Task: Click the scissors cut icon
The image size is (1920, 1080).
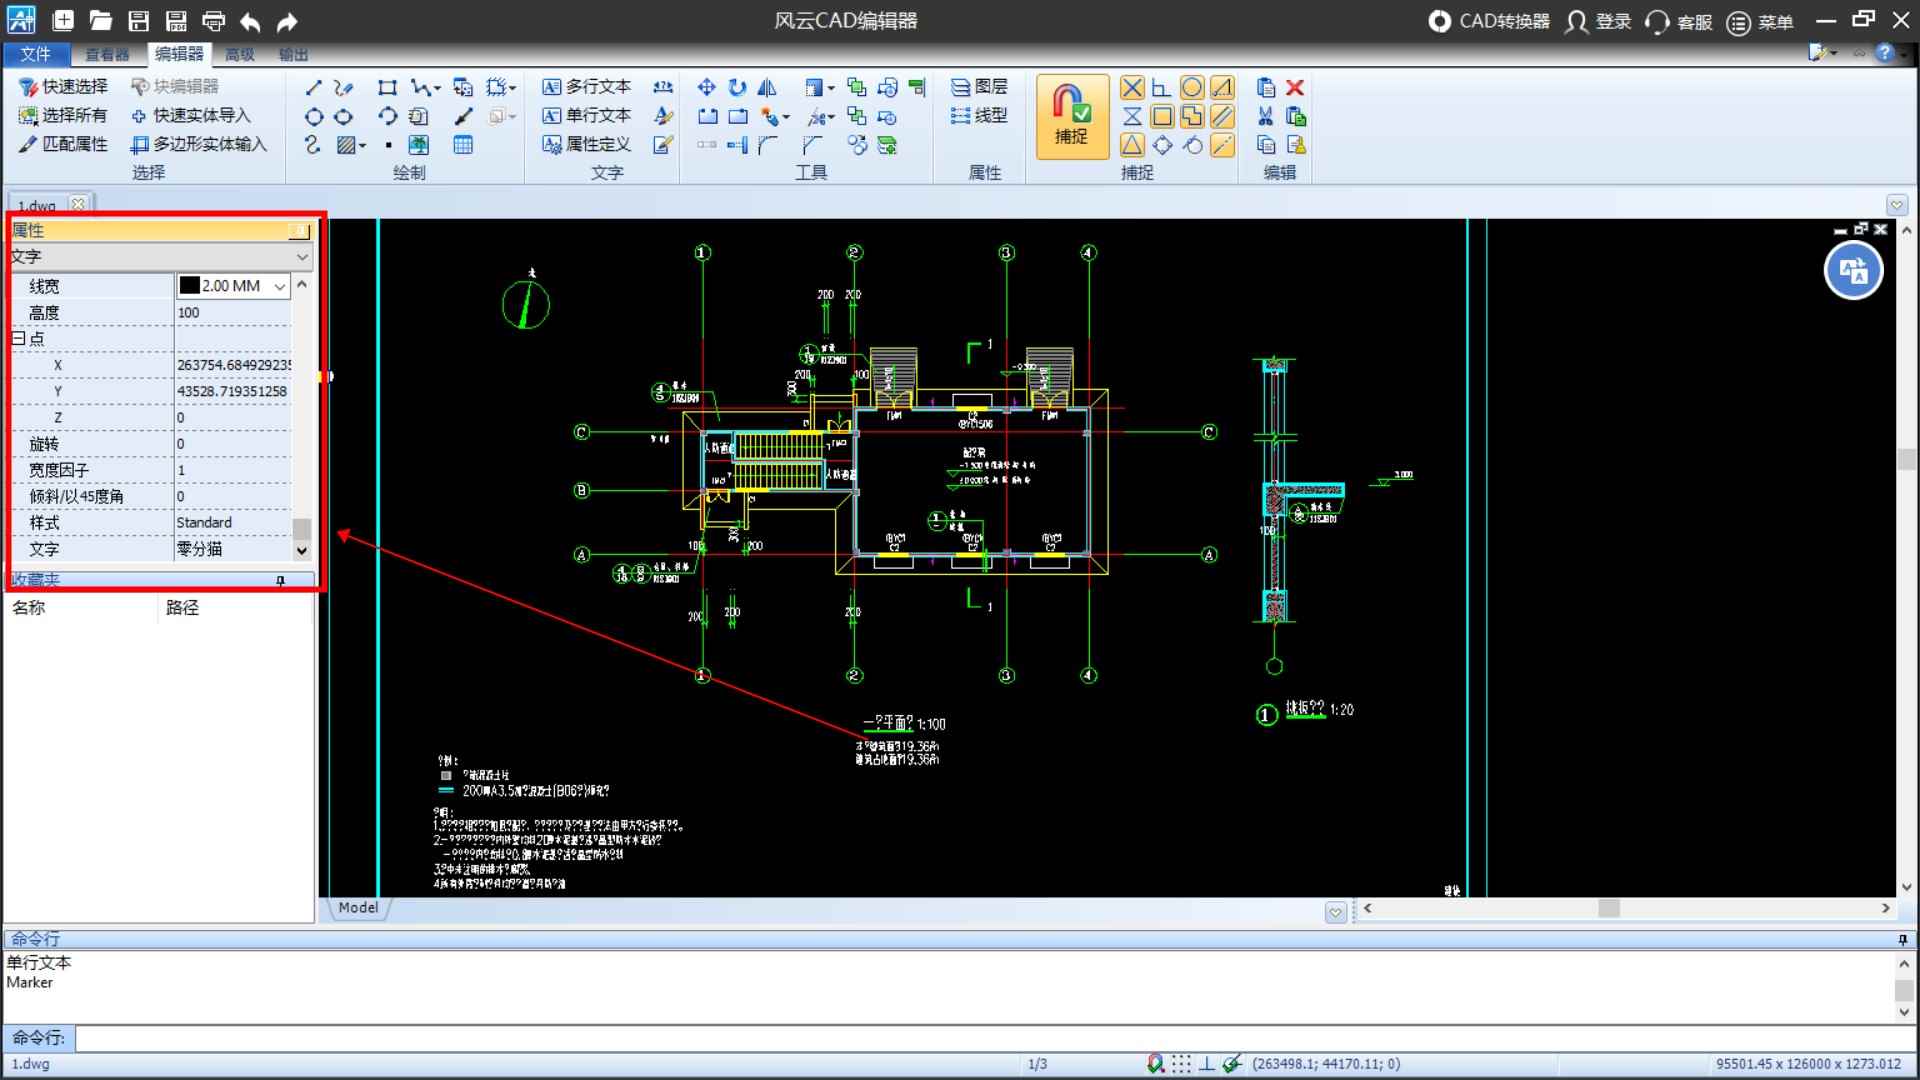Action: pos(1265,116)
